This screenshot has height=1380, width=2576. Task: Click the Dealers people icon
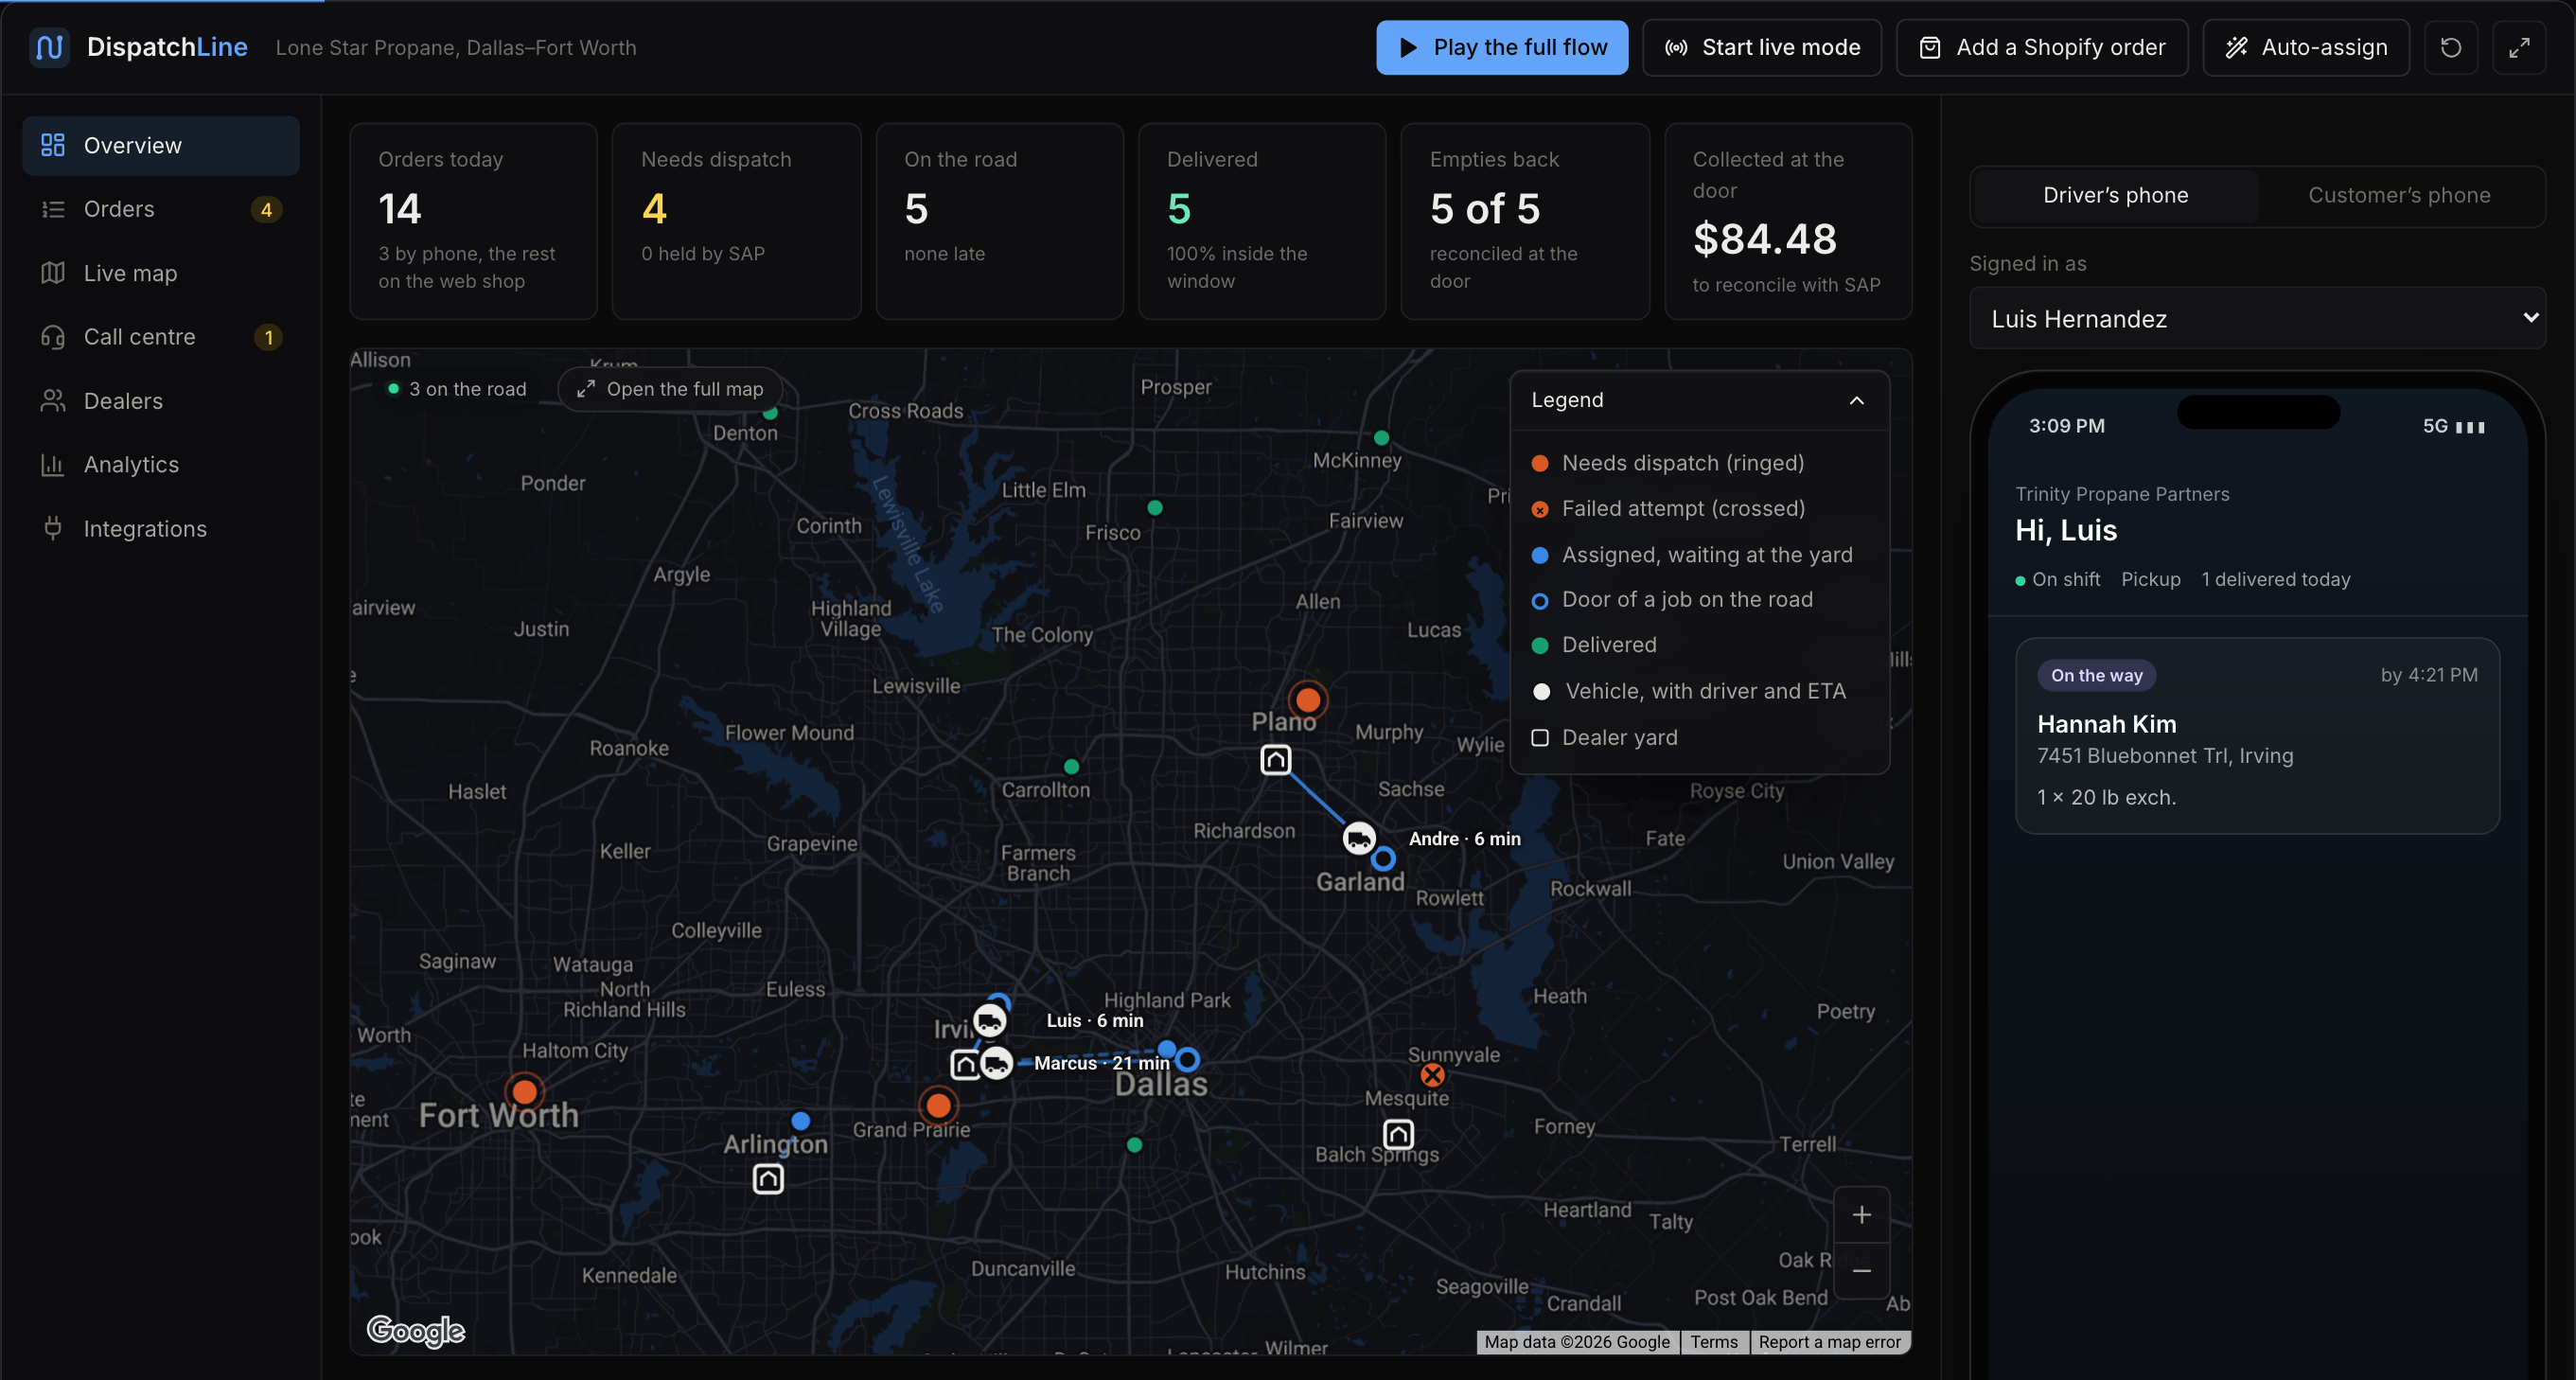click(x=53, y=401)
